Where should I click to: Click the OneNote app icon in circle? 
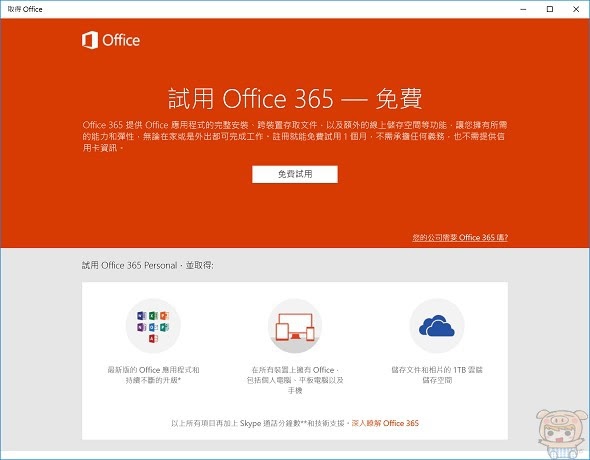[142, 327]
